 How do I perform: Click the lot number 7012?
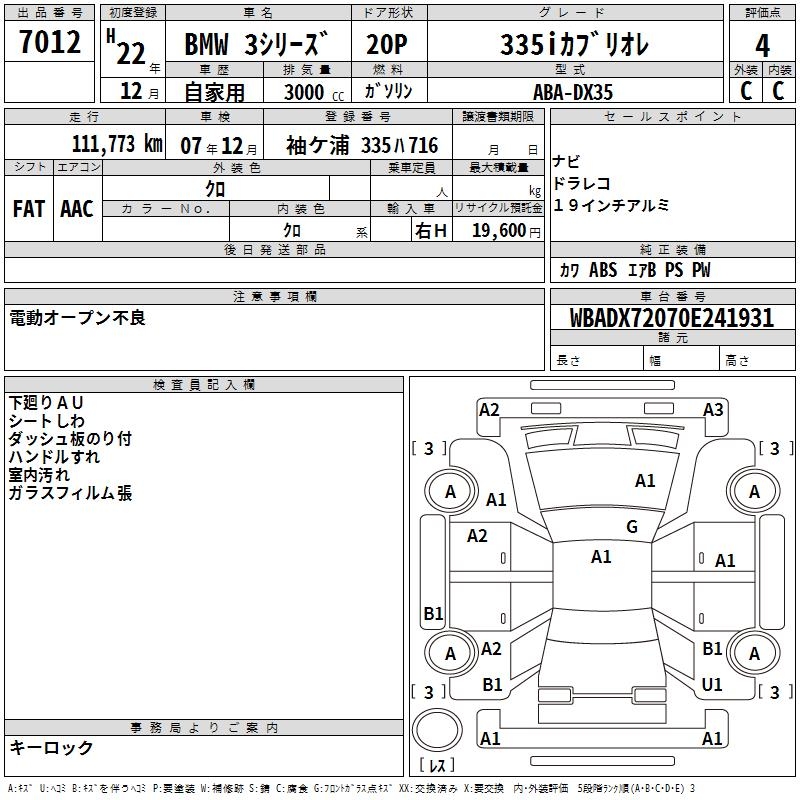pos(50,44)
